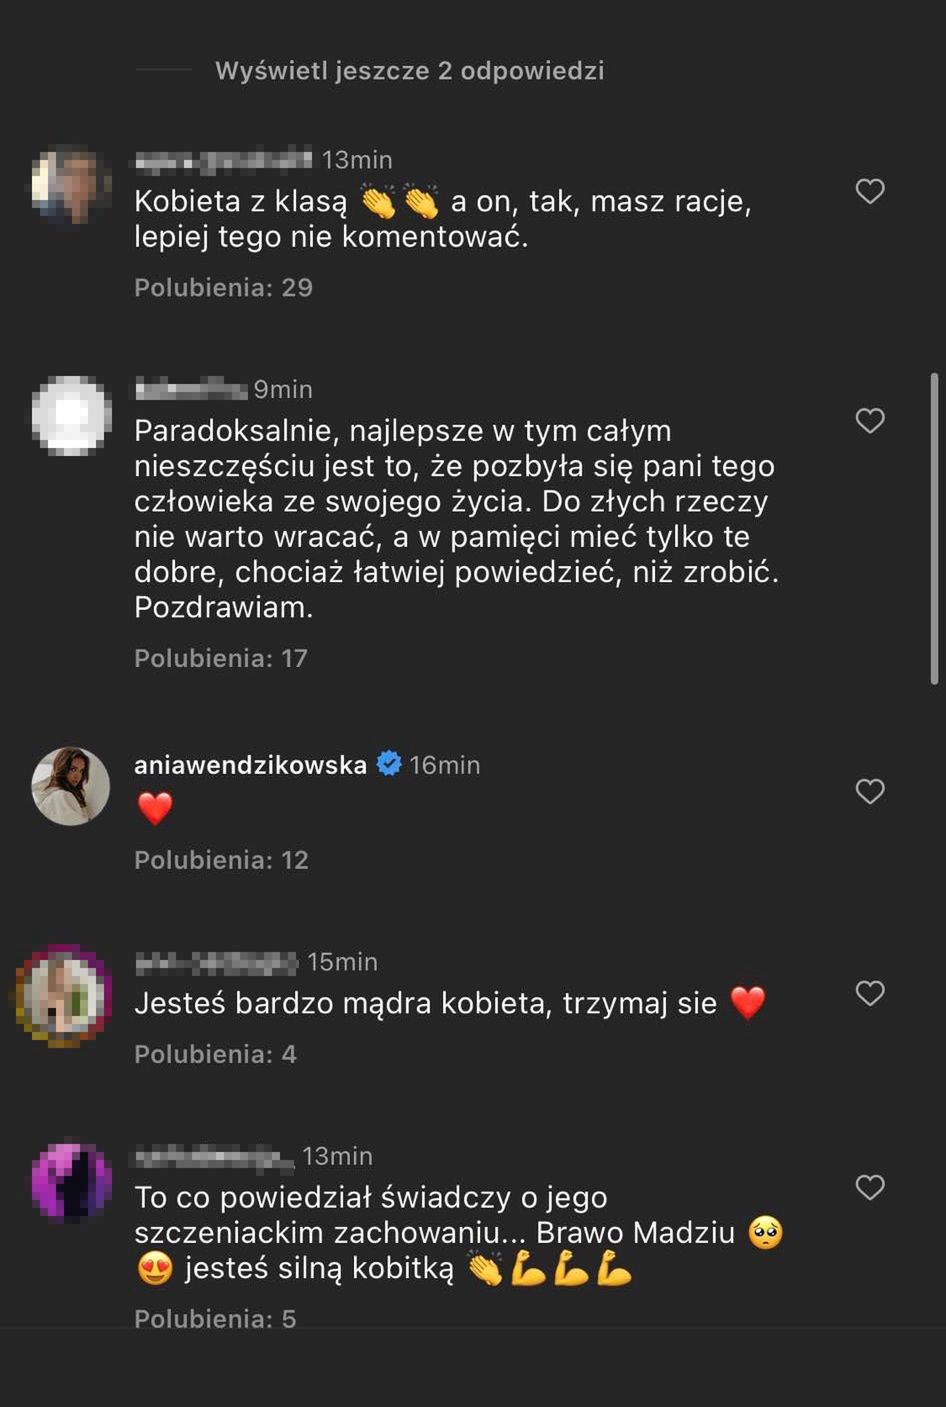
Task: Tap heart on "Brawo Madziu" comment
Action: tap(870, 1187)
